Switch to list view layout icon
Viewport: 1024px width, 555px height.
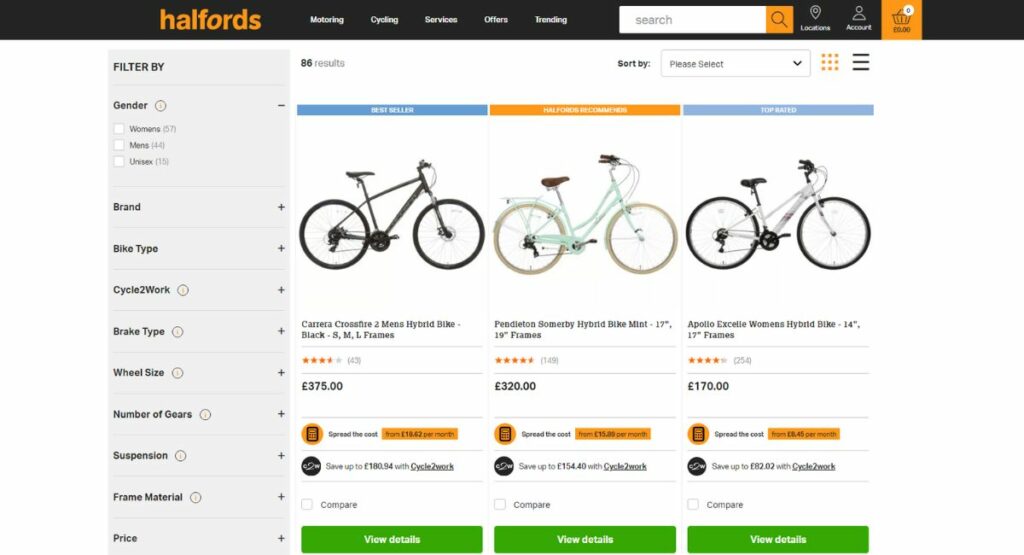point(861,62)
